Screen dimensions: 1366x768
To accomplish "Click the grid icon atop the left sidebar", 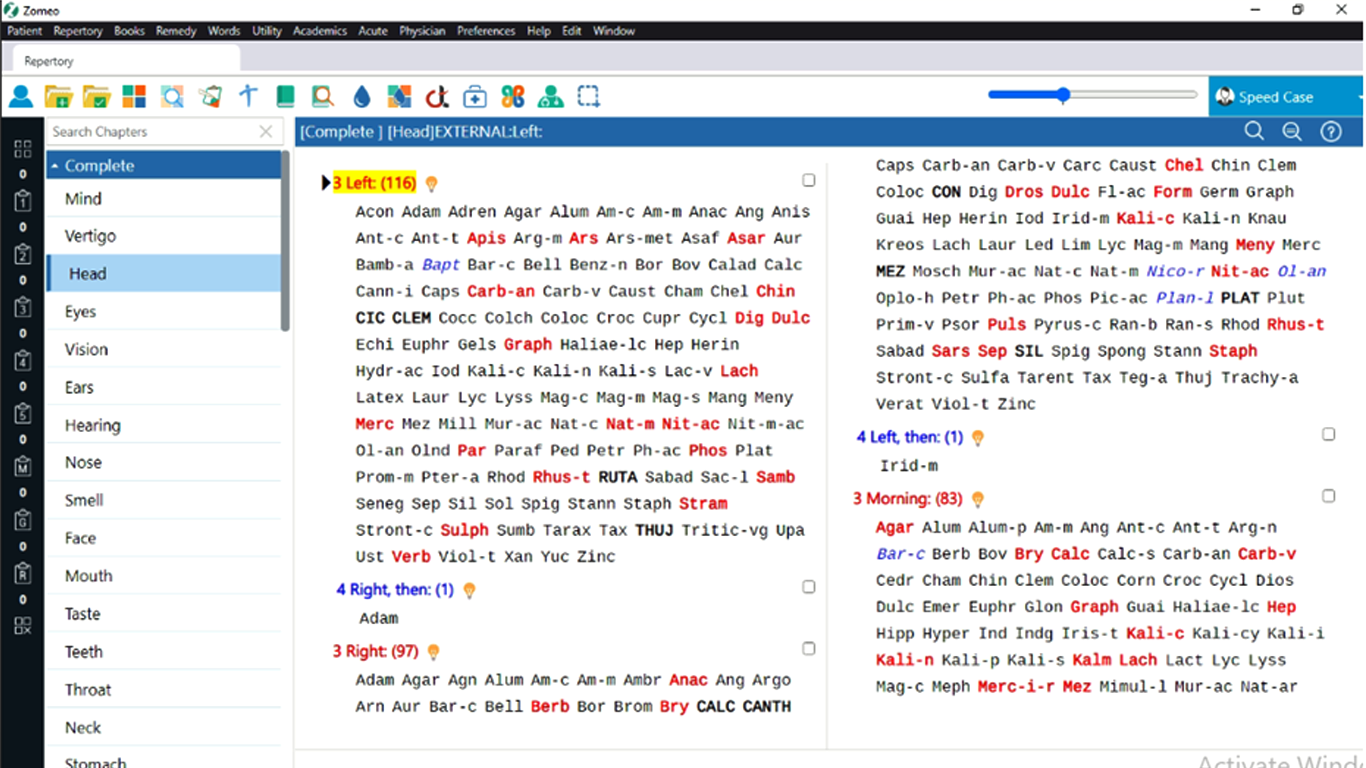I will coord(22,150).
